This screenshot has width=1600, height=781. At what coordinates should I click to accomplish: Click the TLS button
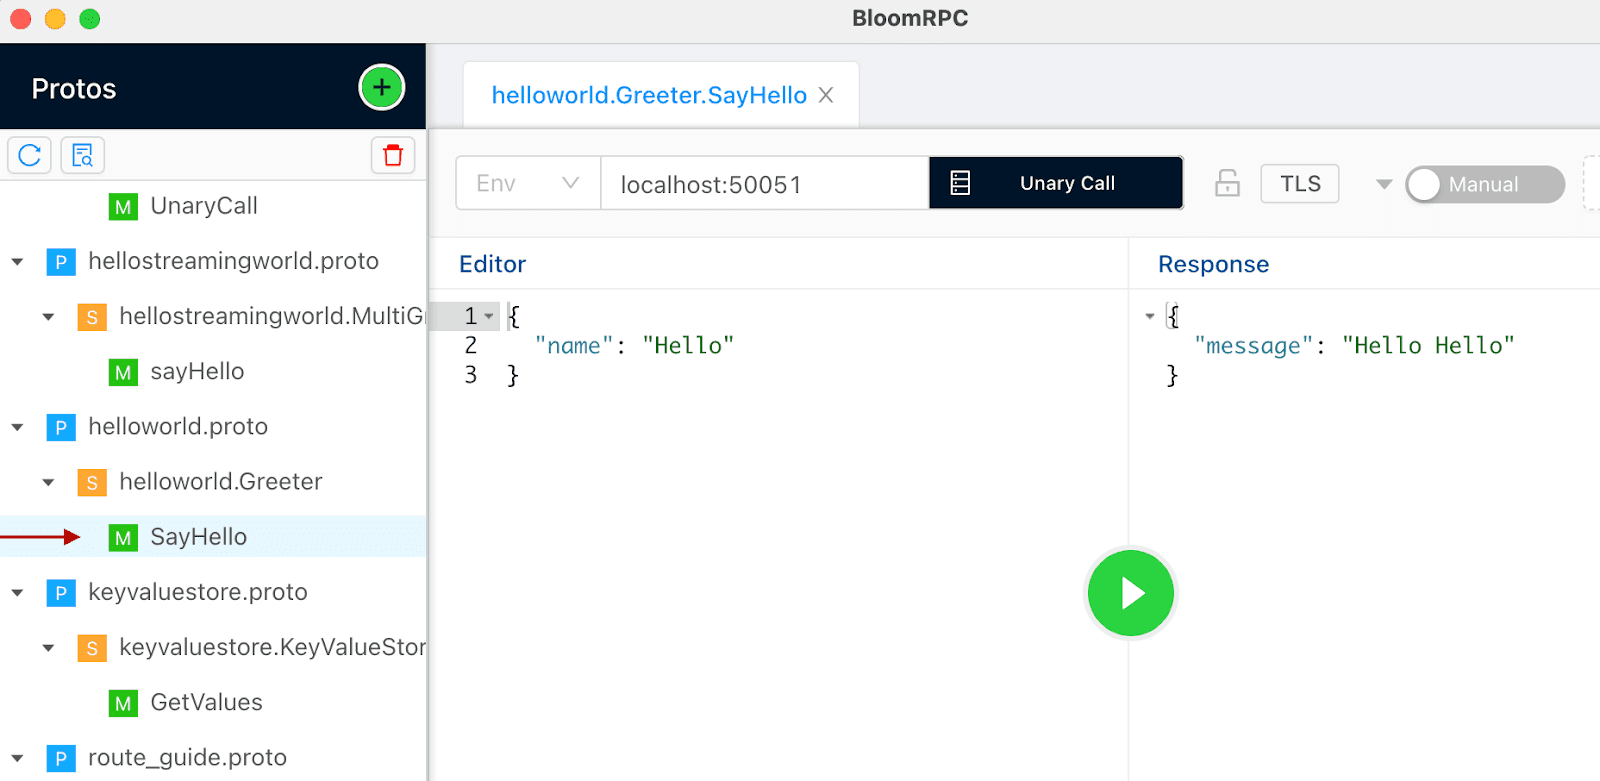pos(1300,184)
